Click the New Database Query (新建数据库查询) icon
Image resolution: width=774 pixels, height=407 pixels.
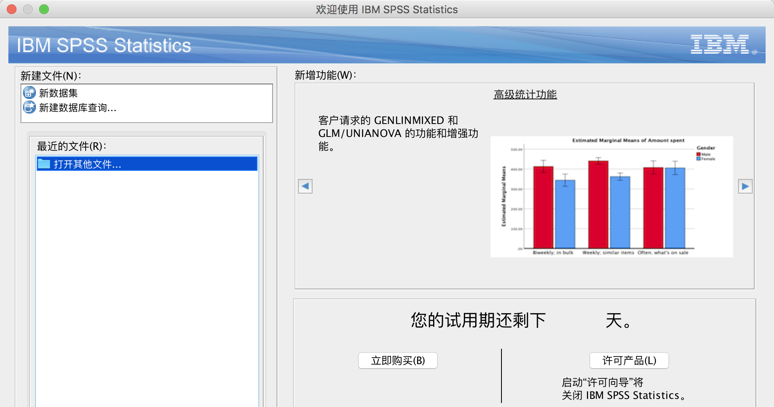click(29, 107)
